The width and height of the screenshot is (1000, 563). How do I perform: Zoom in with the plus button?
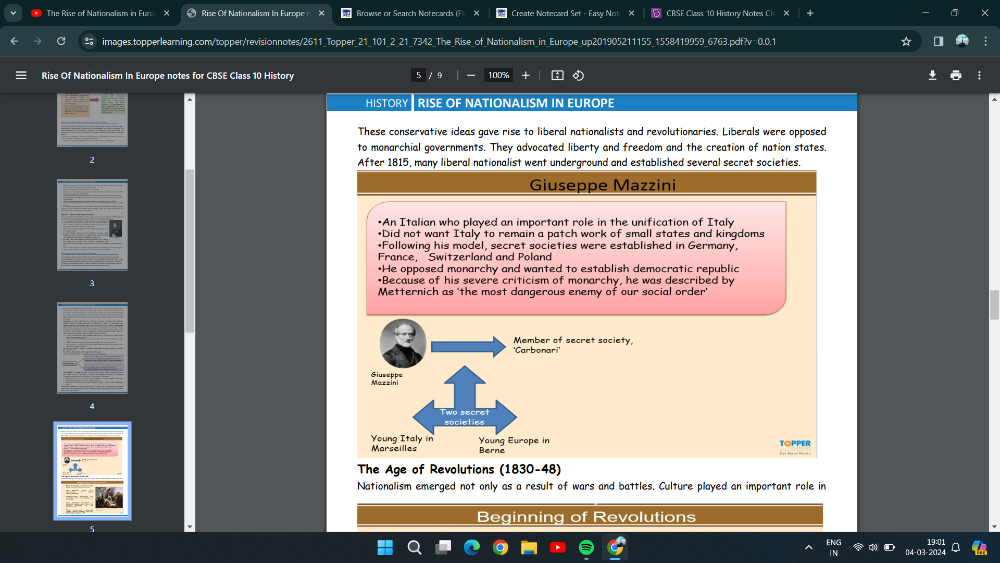point(526,75)
